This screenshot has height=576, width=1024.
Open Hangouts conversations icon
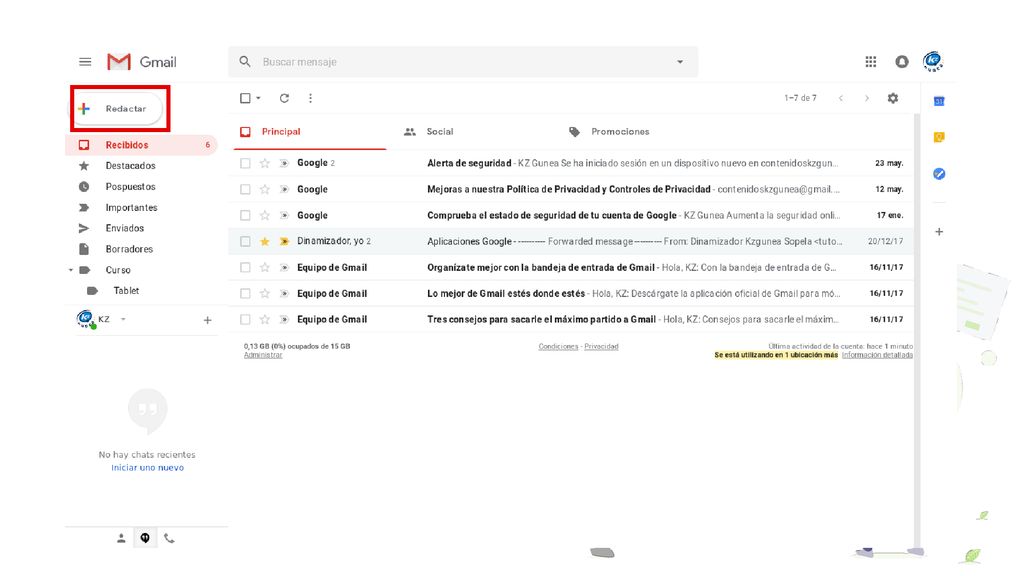tap(145, 538)
